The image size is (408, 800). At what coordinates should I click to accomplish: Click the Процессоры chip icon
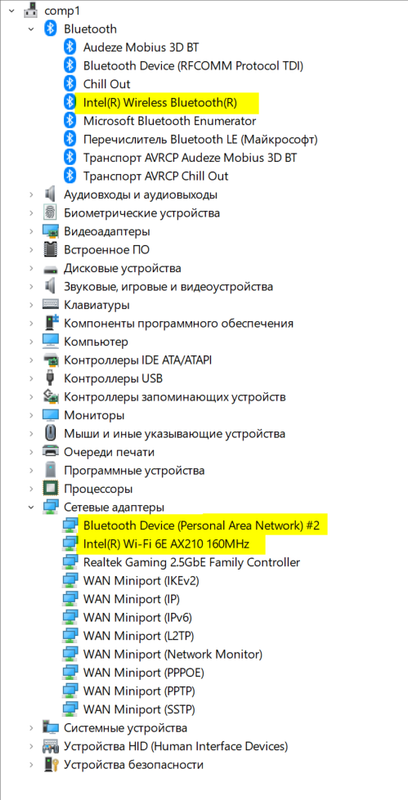point(50,488)
